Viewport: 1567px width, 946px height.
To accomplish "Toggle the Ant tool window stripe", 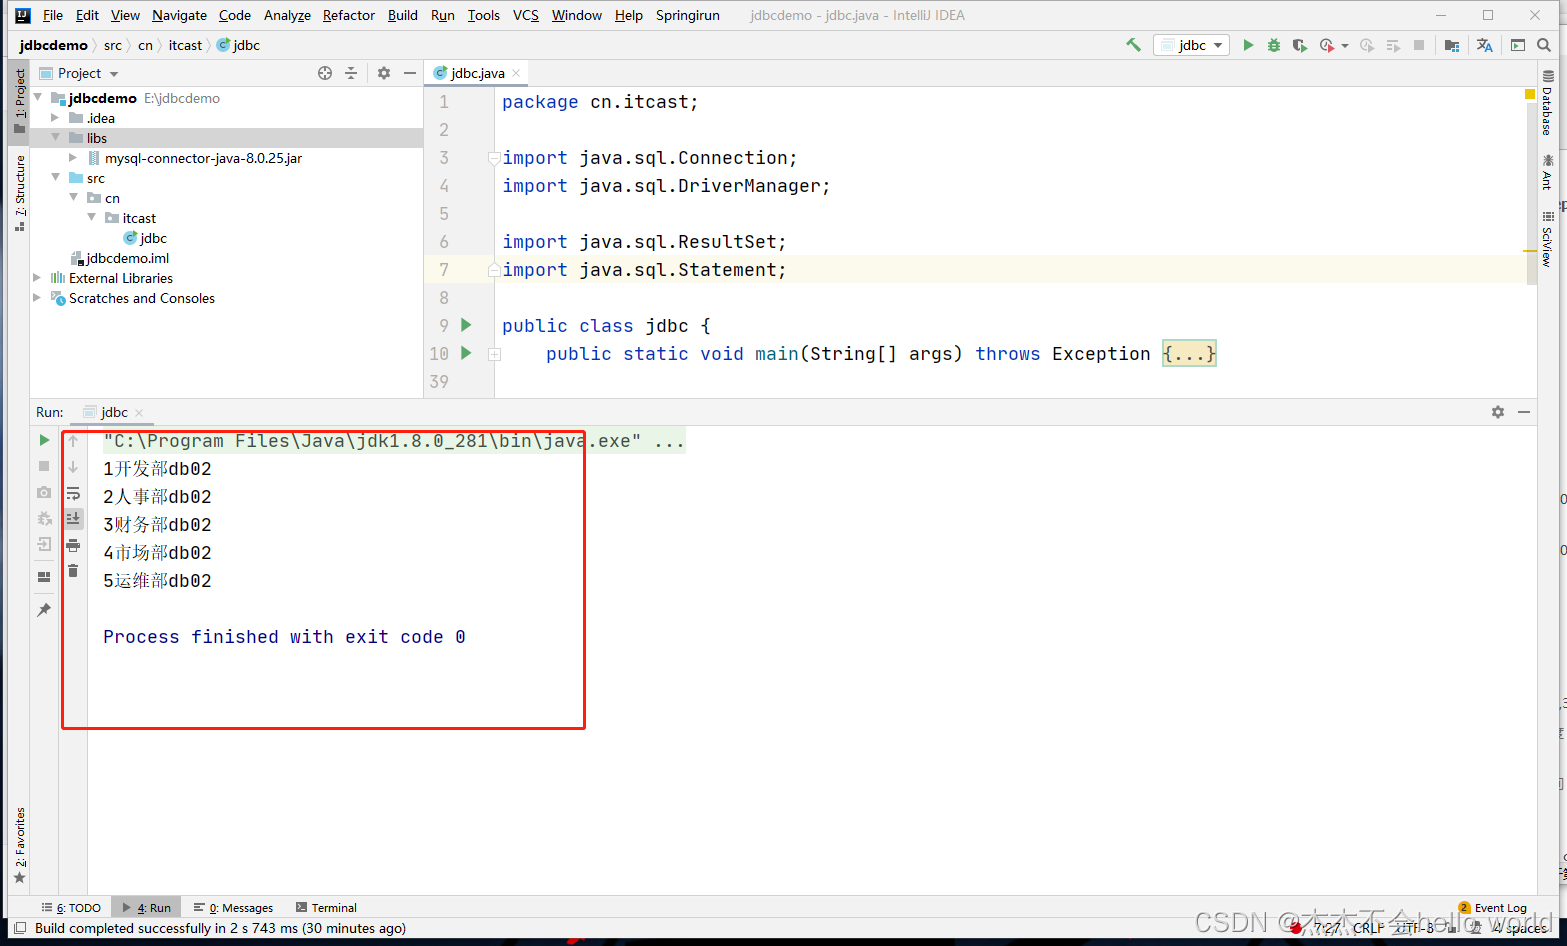I will tap(1547, 172).
